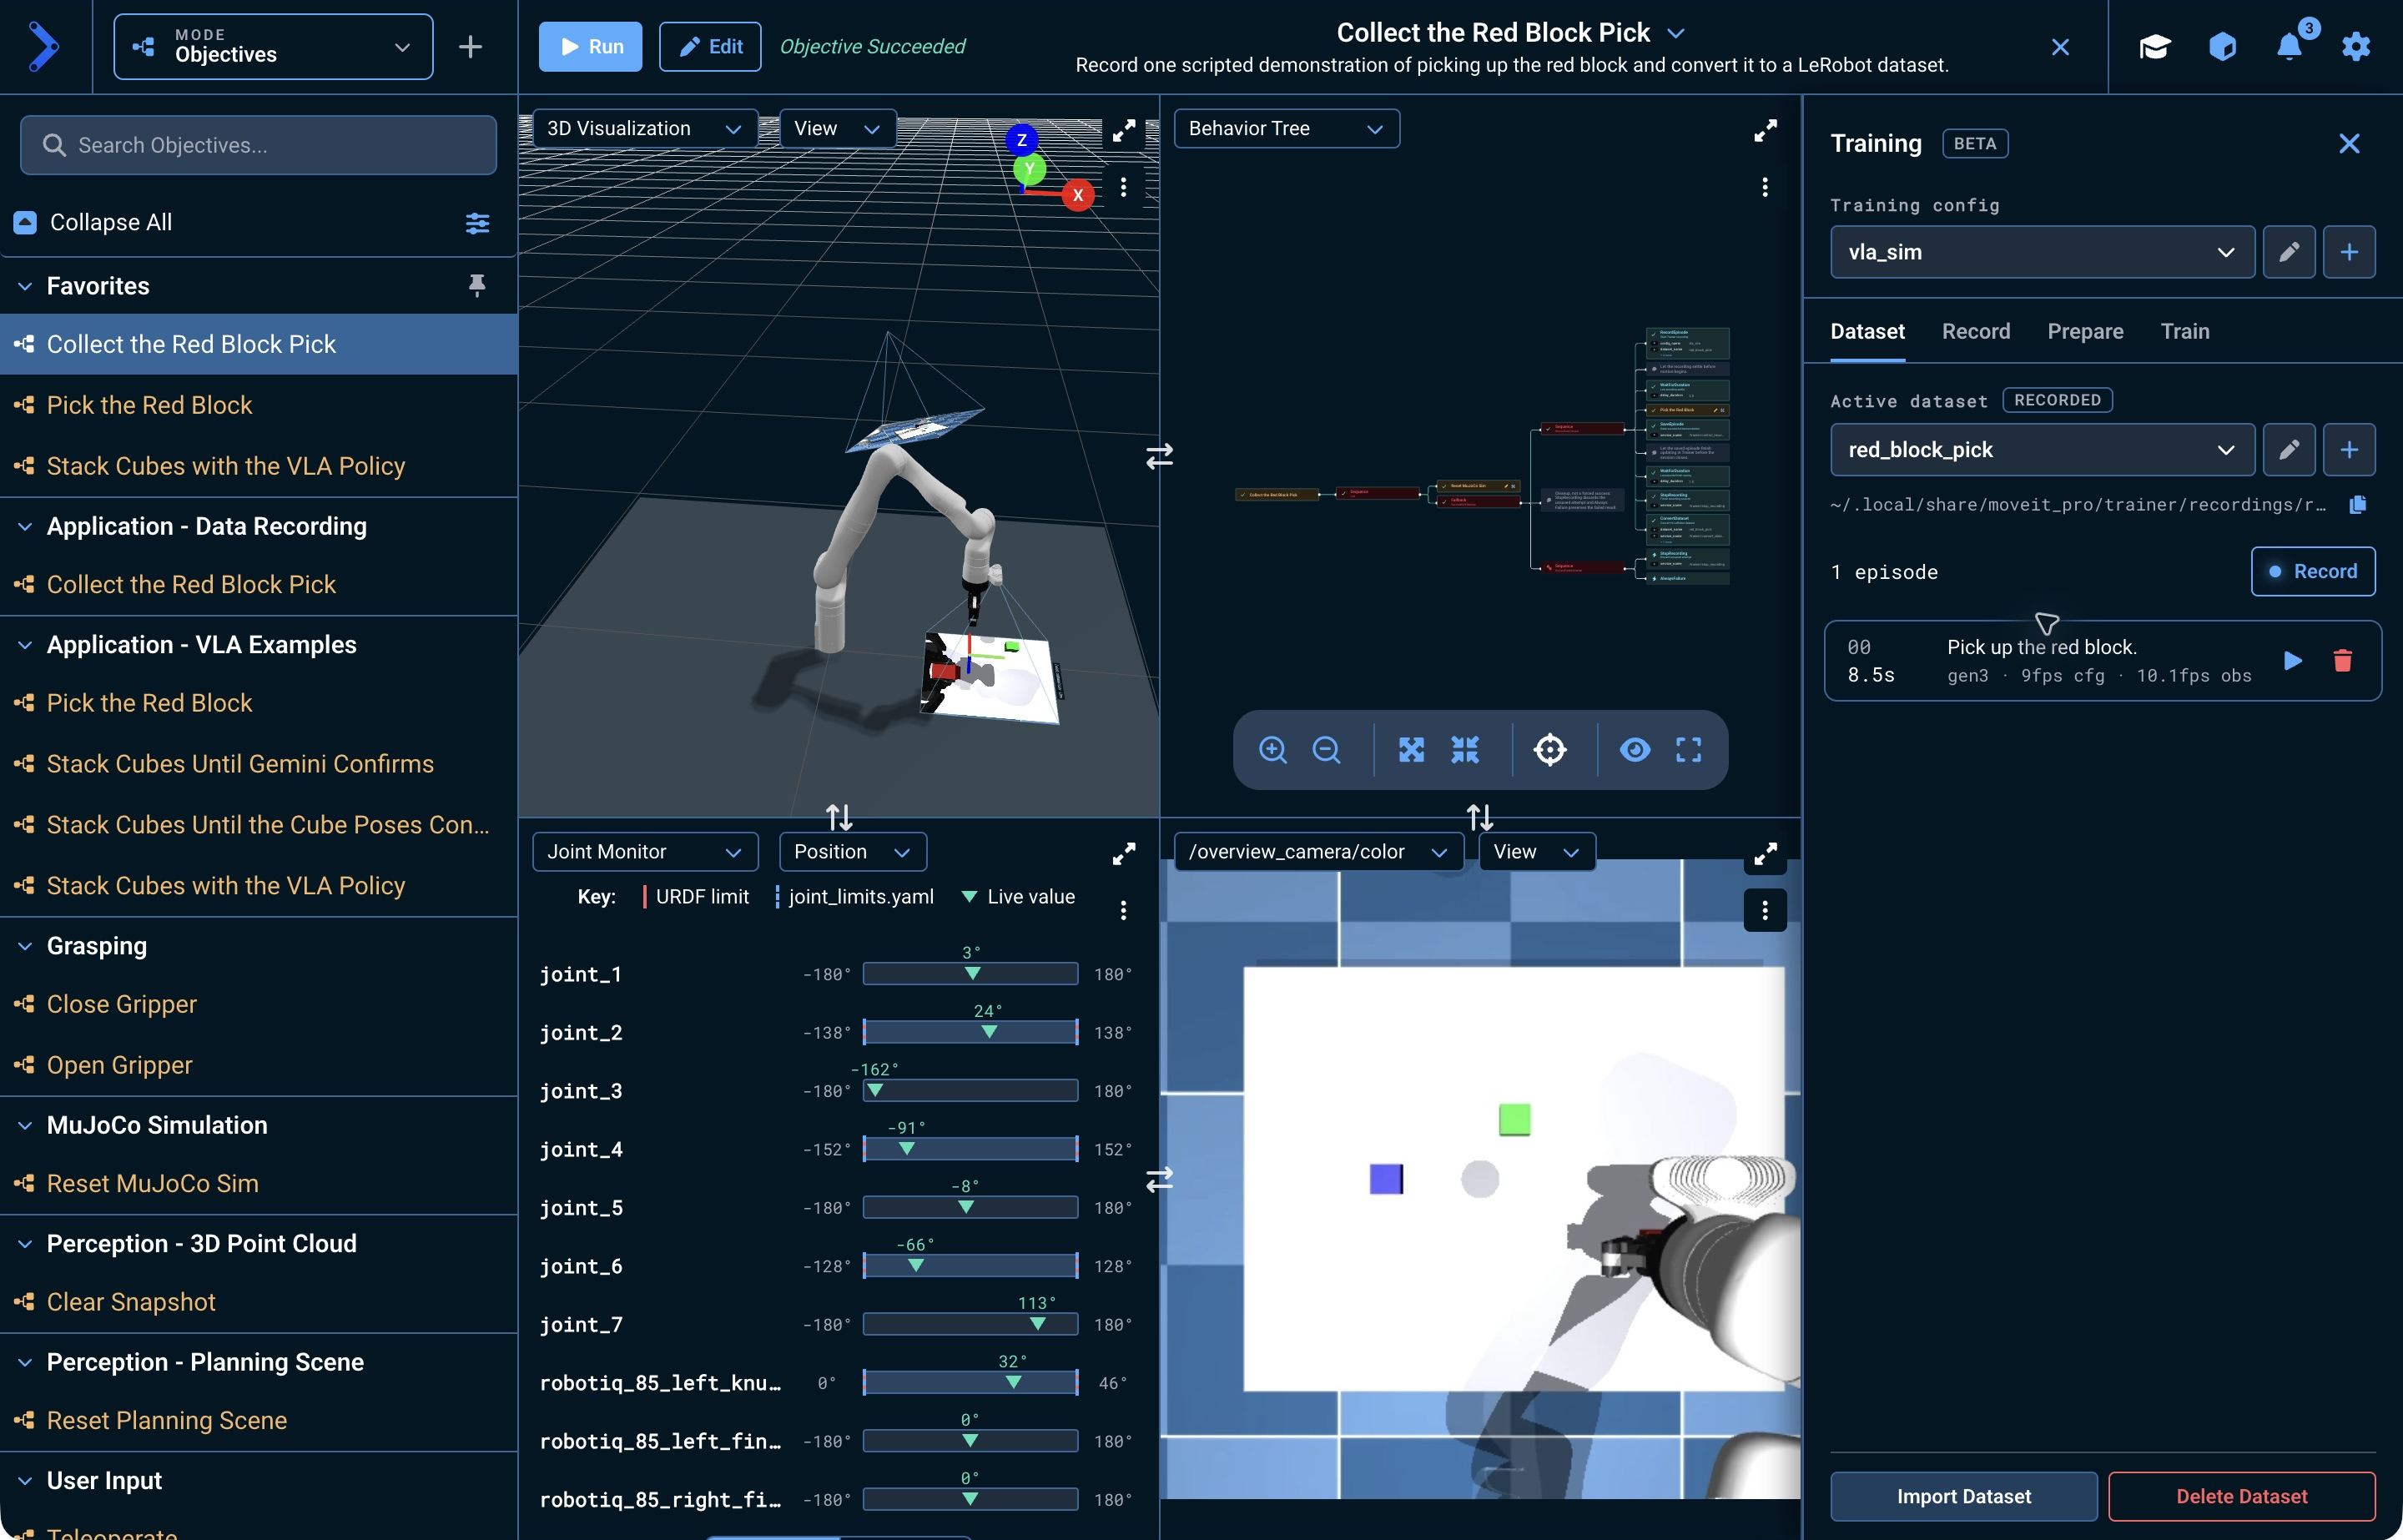Expand all nodes in Behavior Tree toolbar
The height and width of the screenshot is (1540, 2403).
[1411, 749]
